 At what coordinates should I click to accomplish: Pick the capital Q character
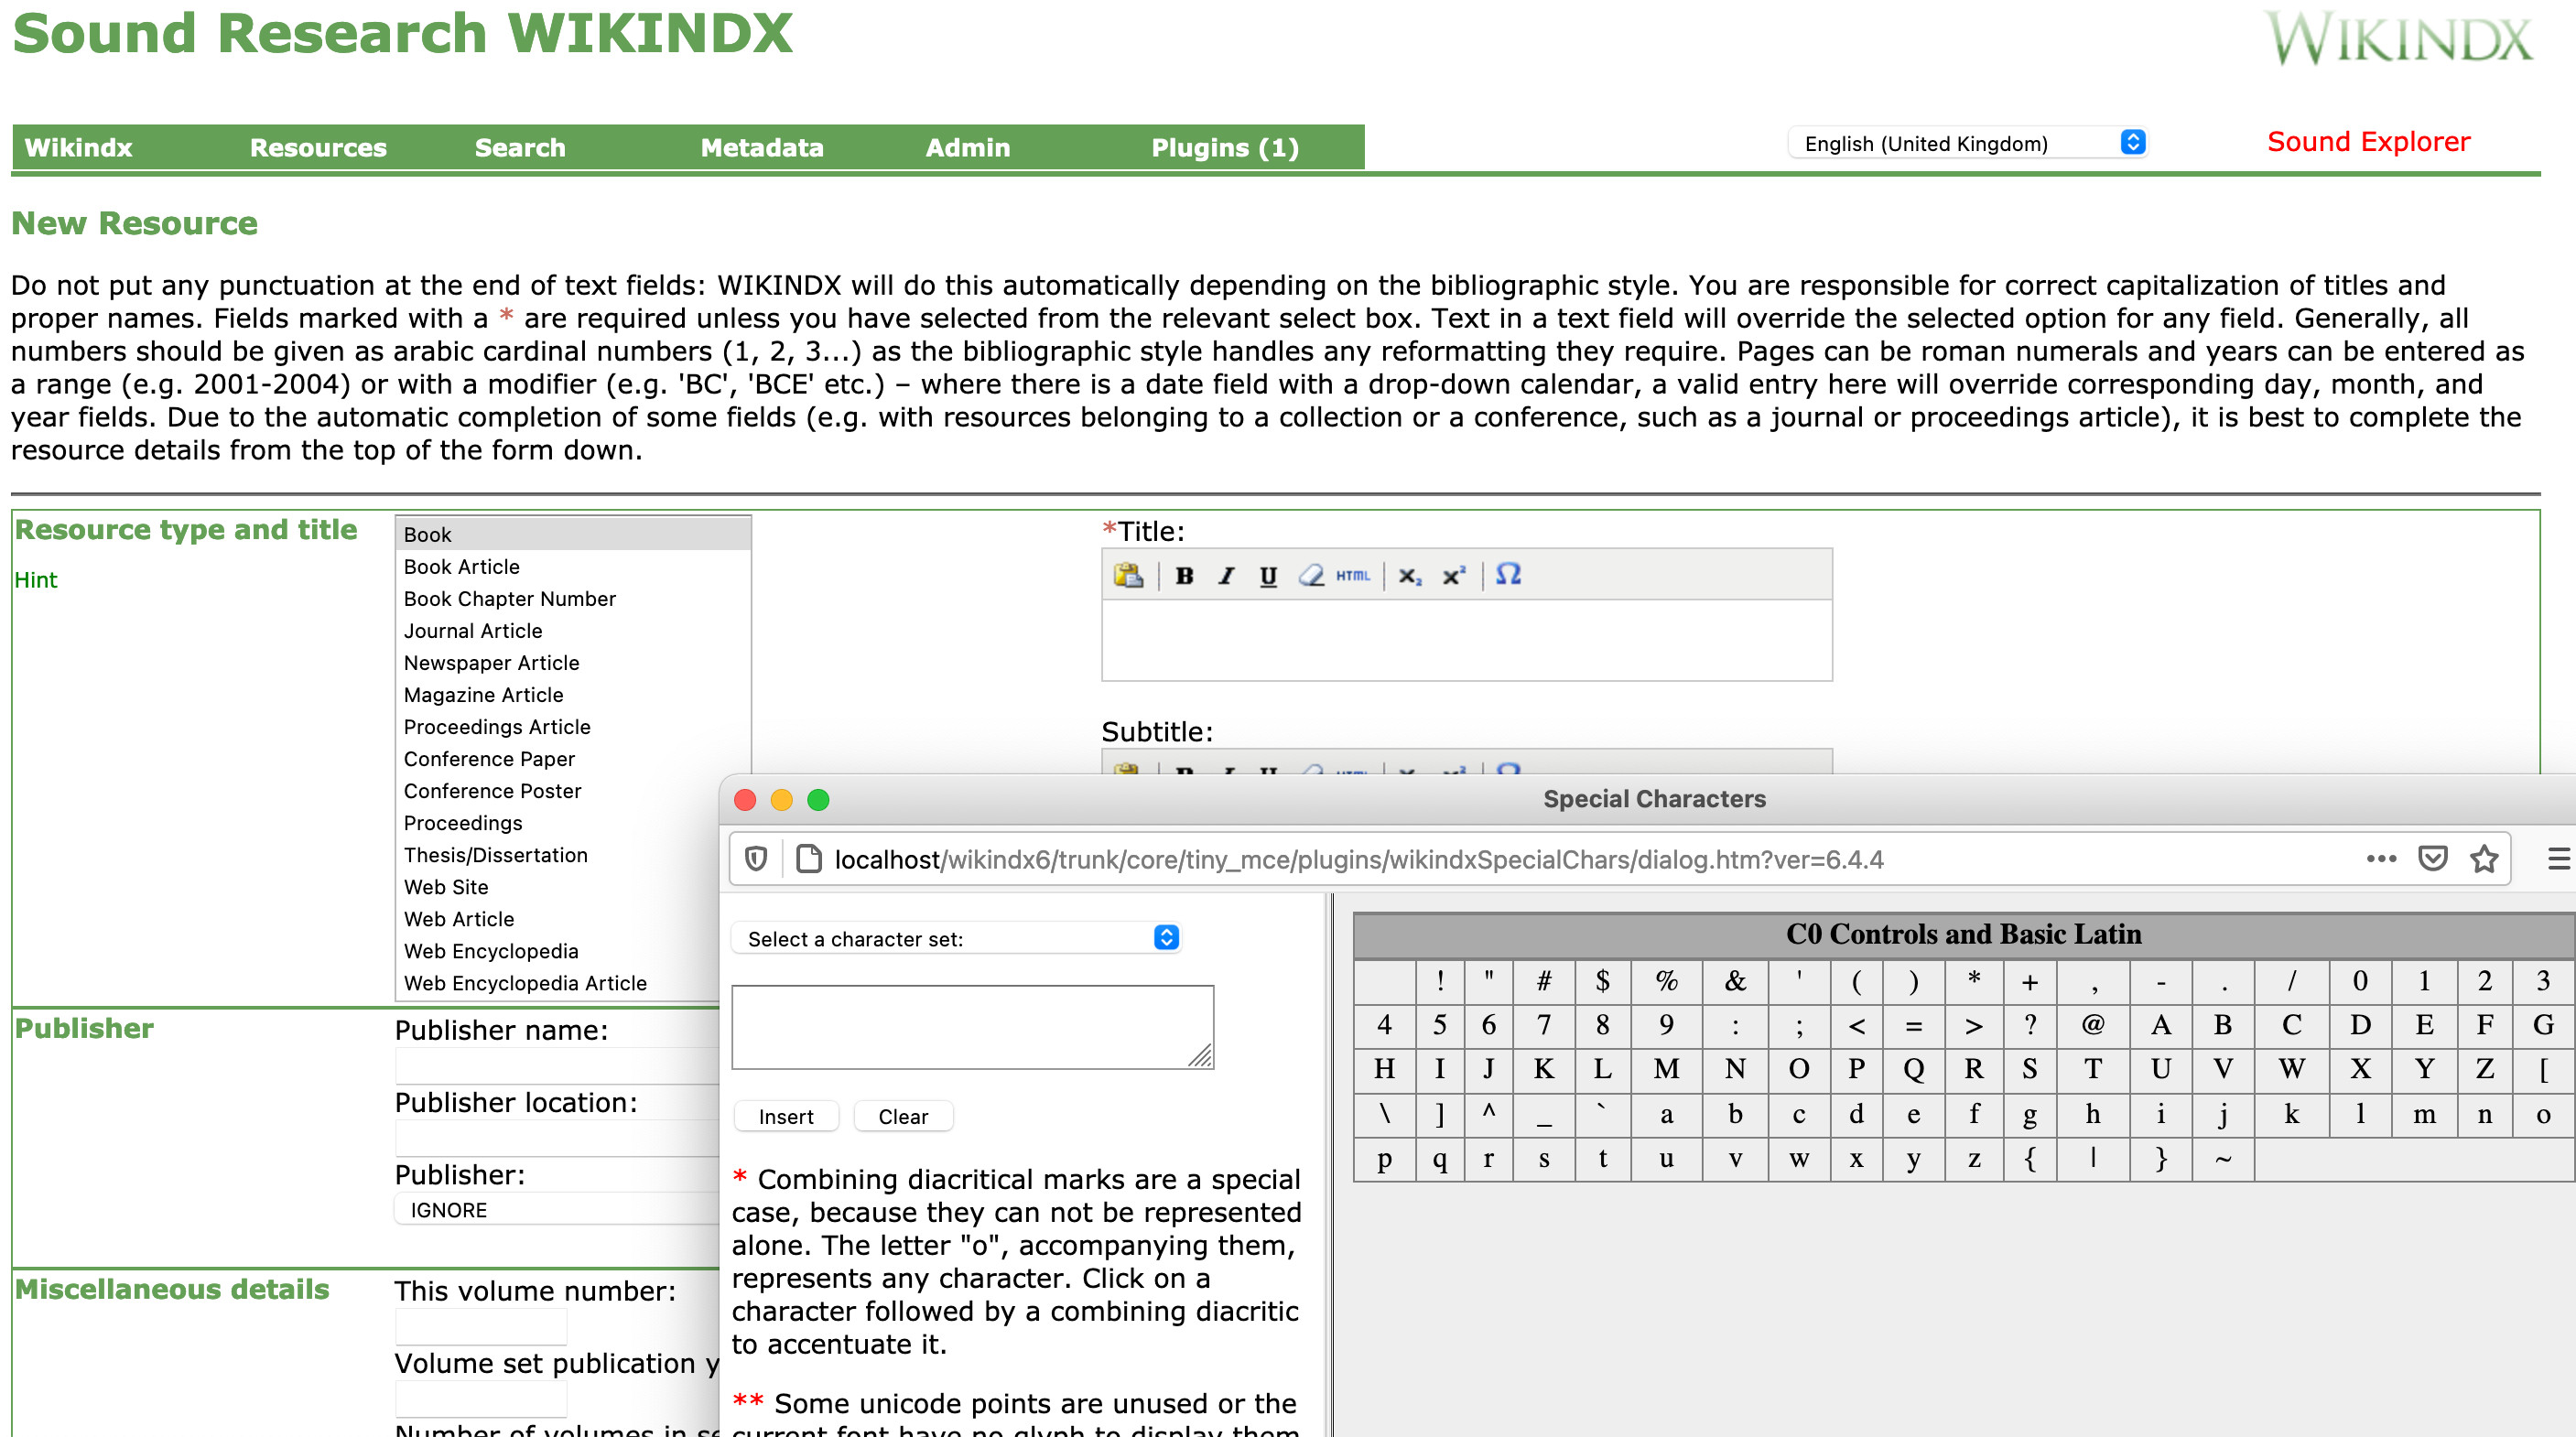[x=1914, y=1069]
